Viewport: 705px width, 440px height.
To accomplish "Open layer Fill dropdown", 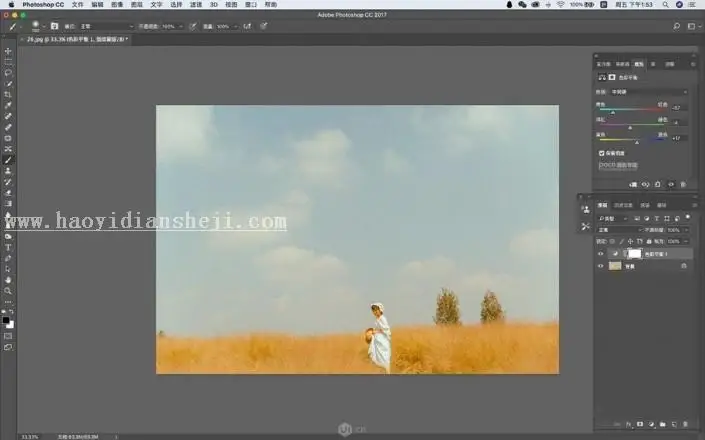I will (x=686, y=241).
